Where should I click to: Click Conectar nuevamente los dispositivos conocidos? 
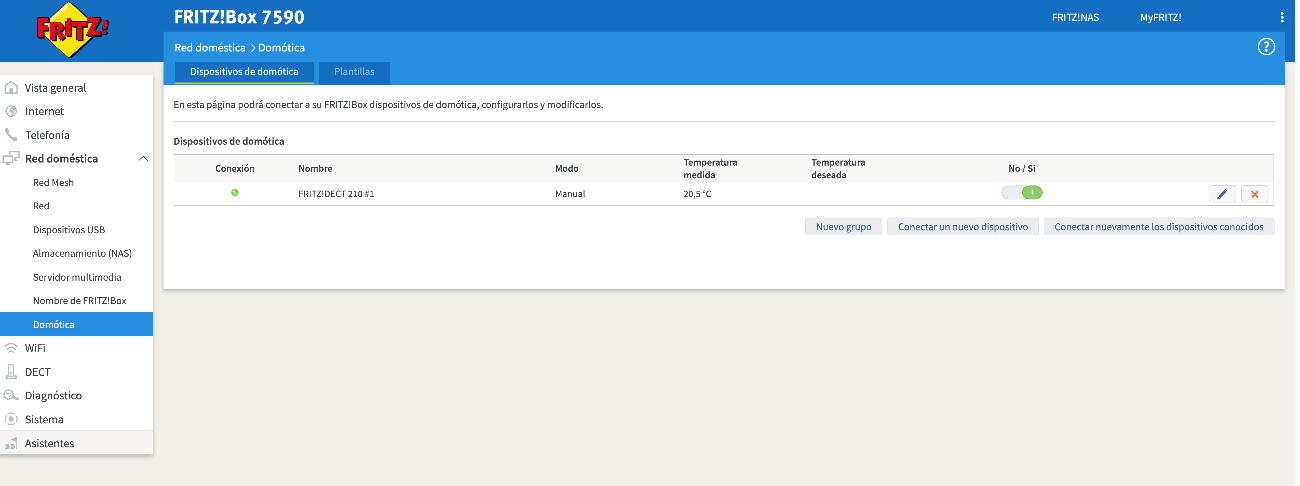[1159, 227]
